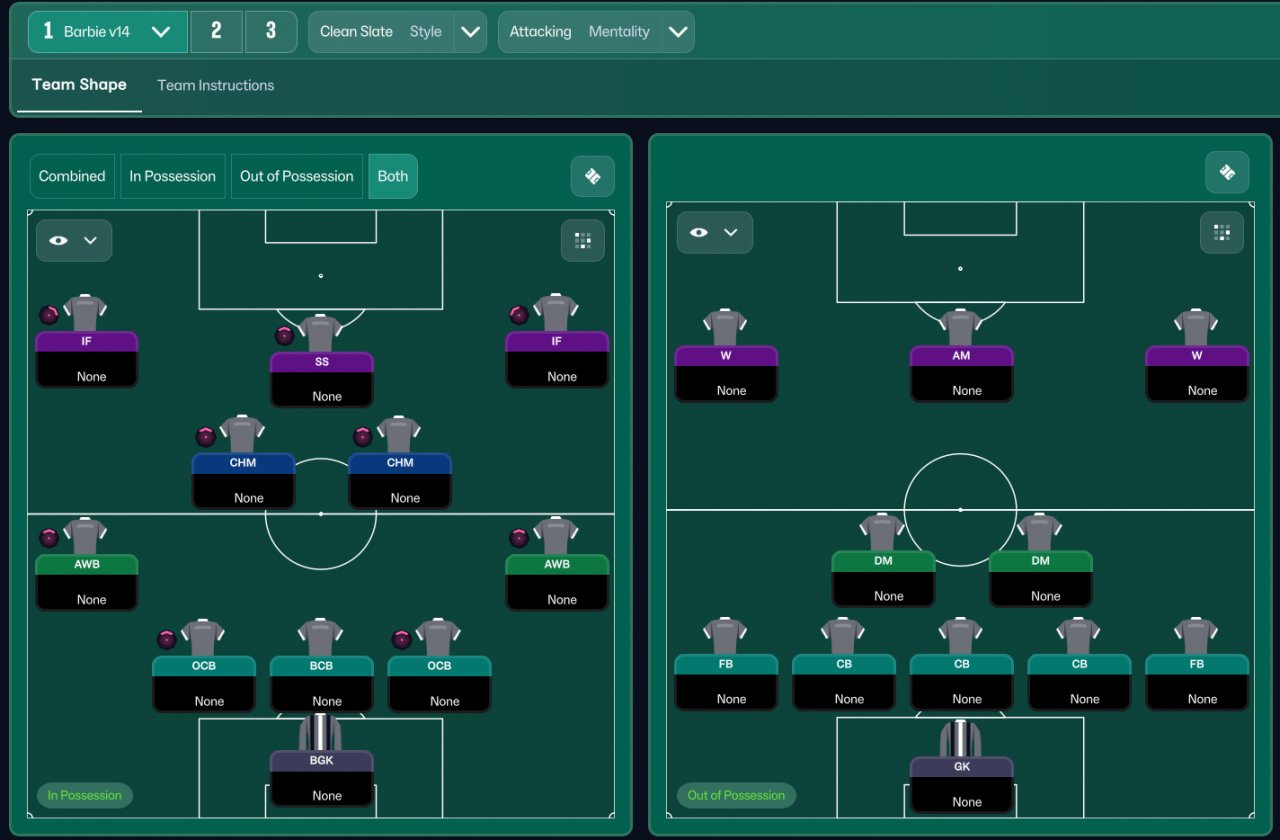Switch pitch view to Combined

(72, 176)
